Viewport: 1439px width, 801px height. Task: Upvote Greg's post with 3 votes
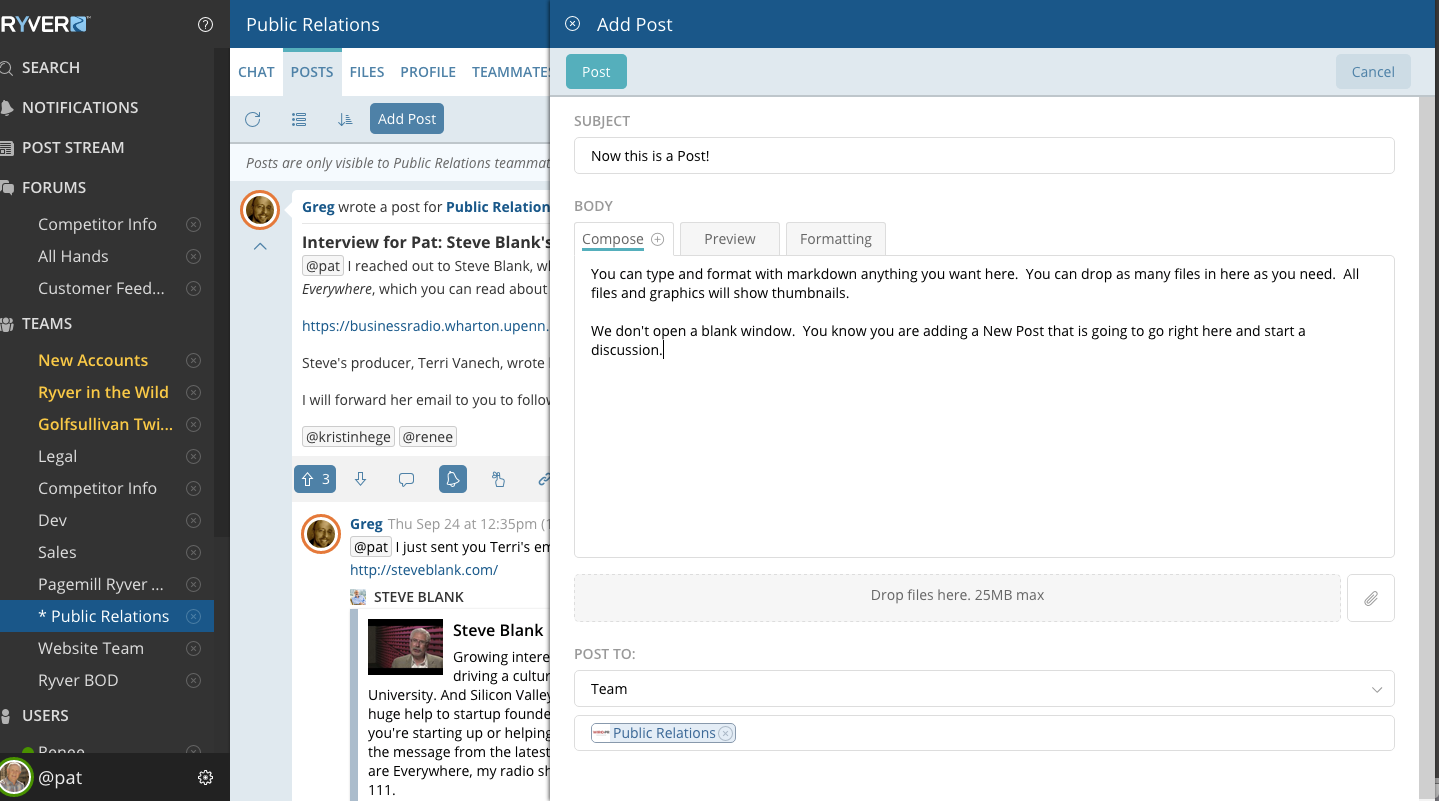[x=315, y=479]
